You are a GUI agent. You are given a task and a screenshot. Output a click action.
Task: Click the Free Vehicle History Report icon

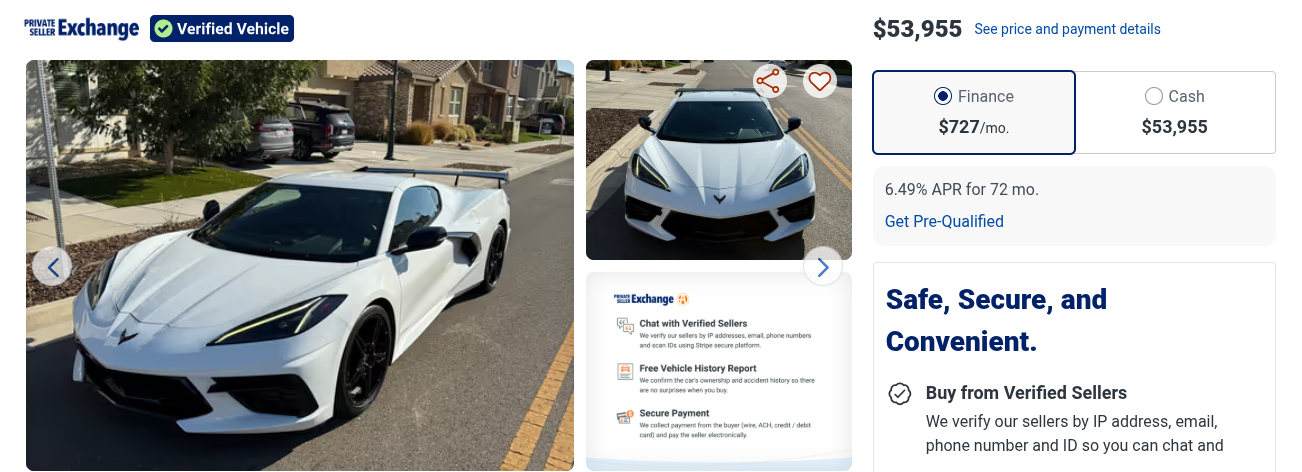(625, 372)
